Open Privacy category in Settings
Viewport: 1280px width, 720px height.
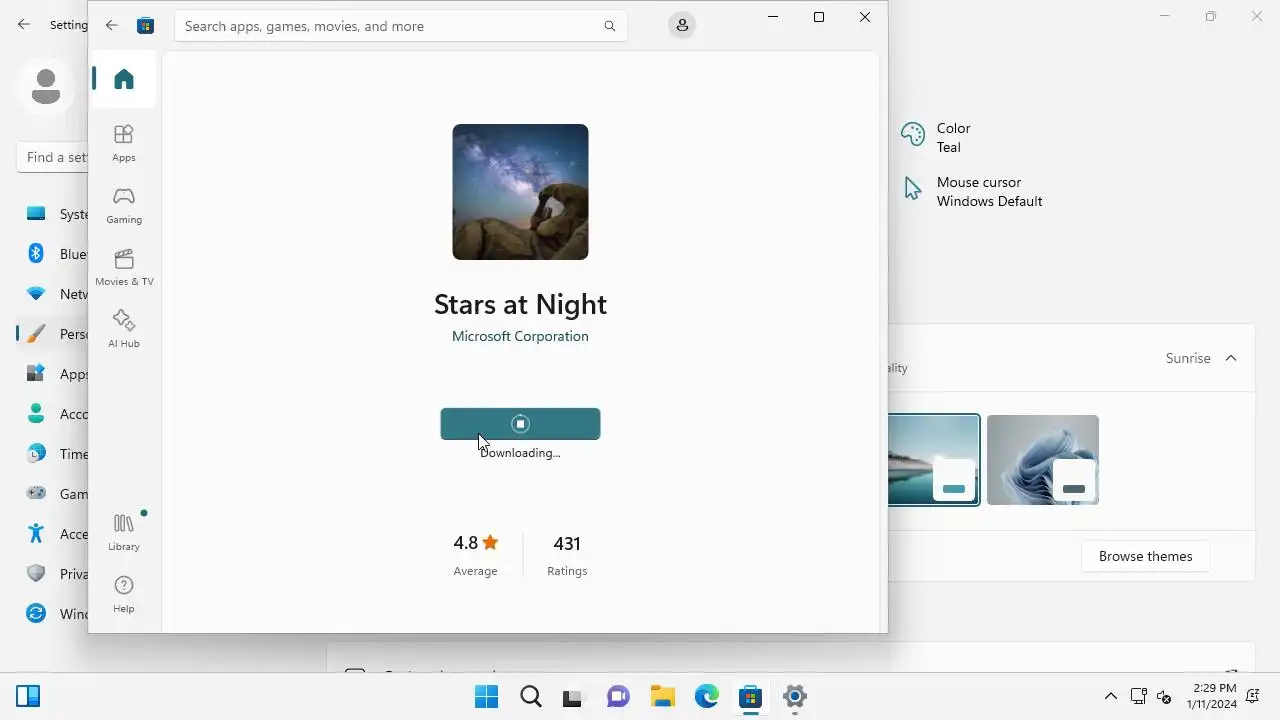(52, 574)
